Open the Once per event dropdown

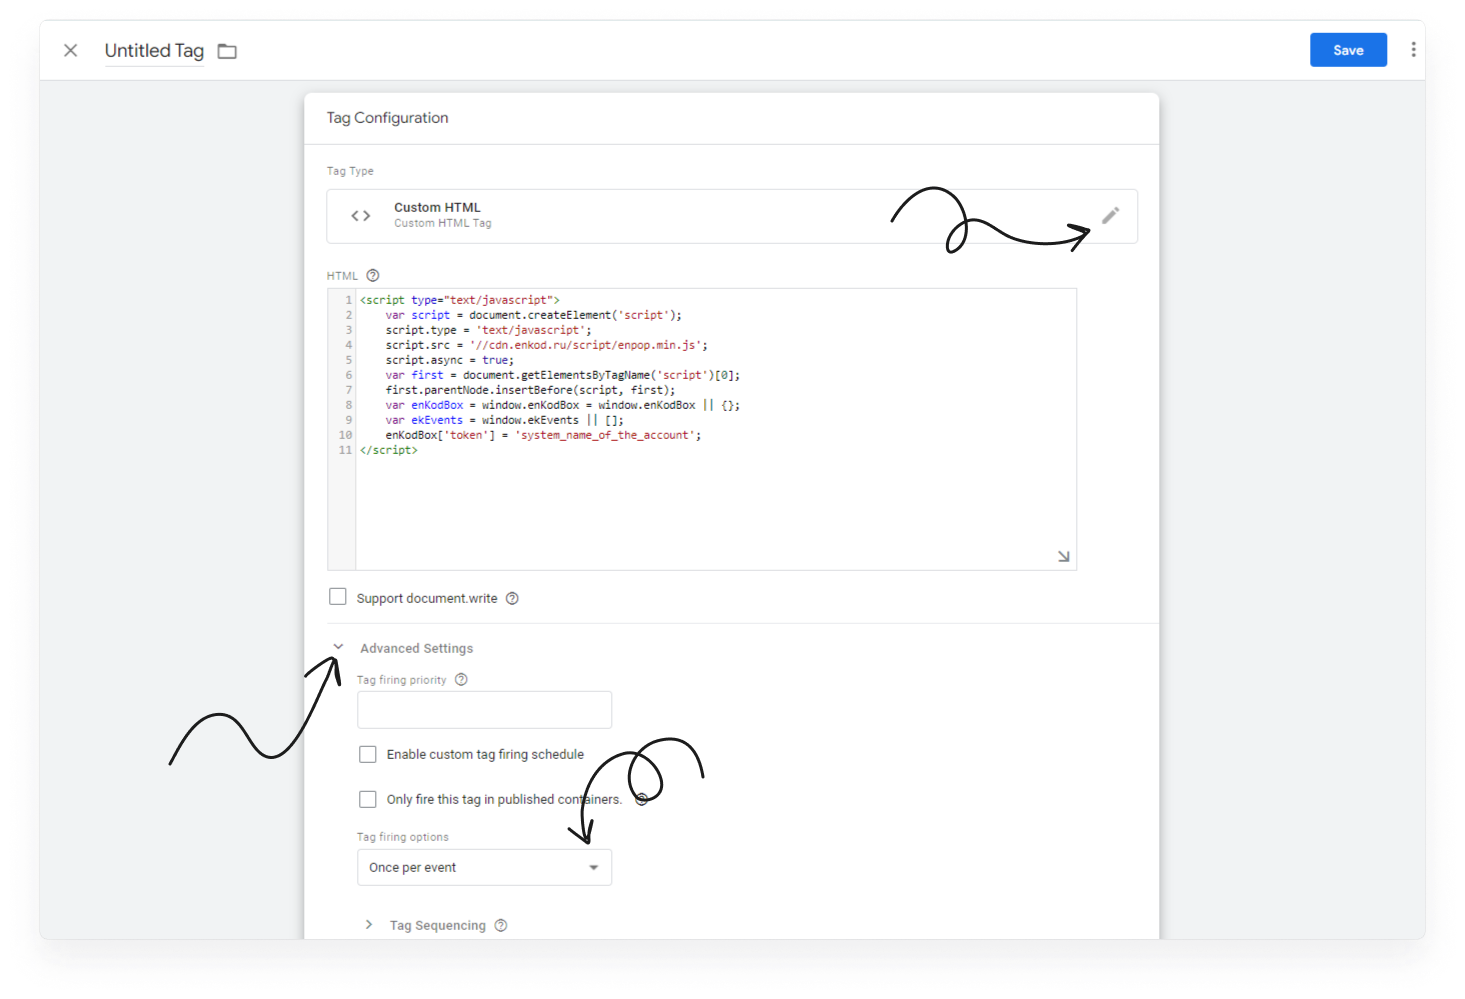(x=484, y=867)
